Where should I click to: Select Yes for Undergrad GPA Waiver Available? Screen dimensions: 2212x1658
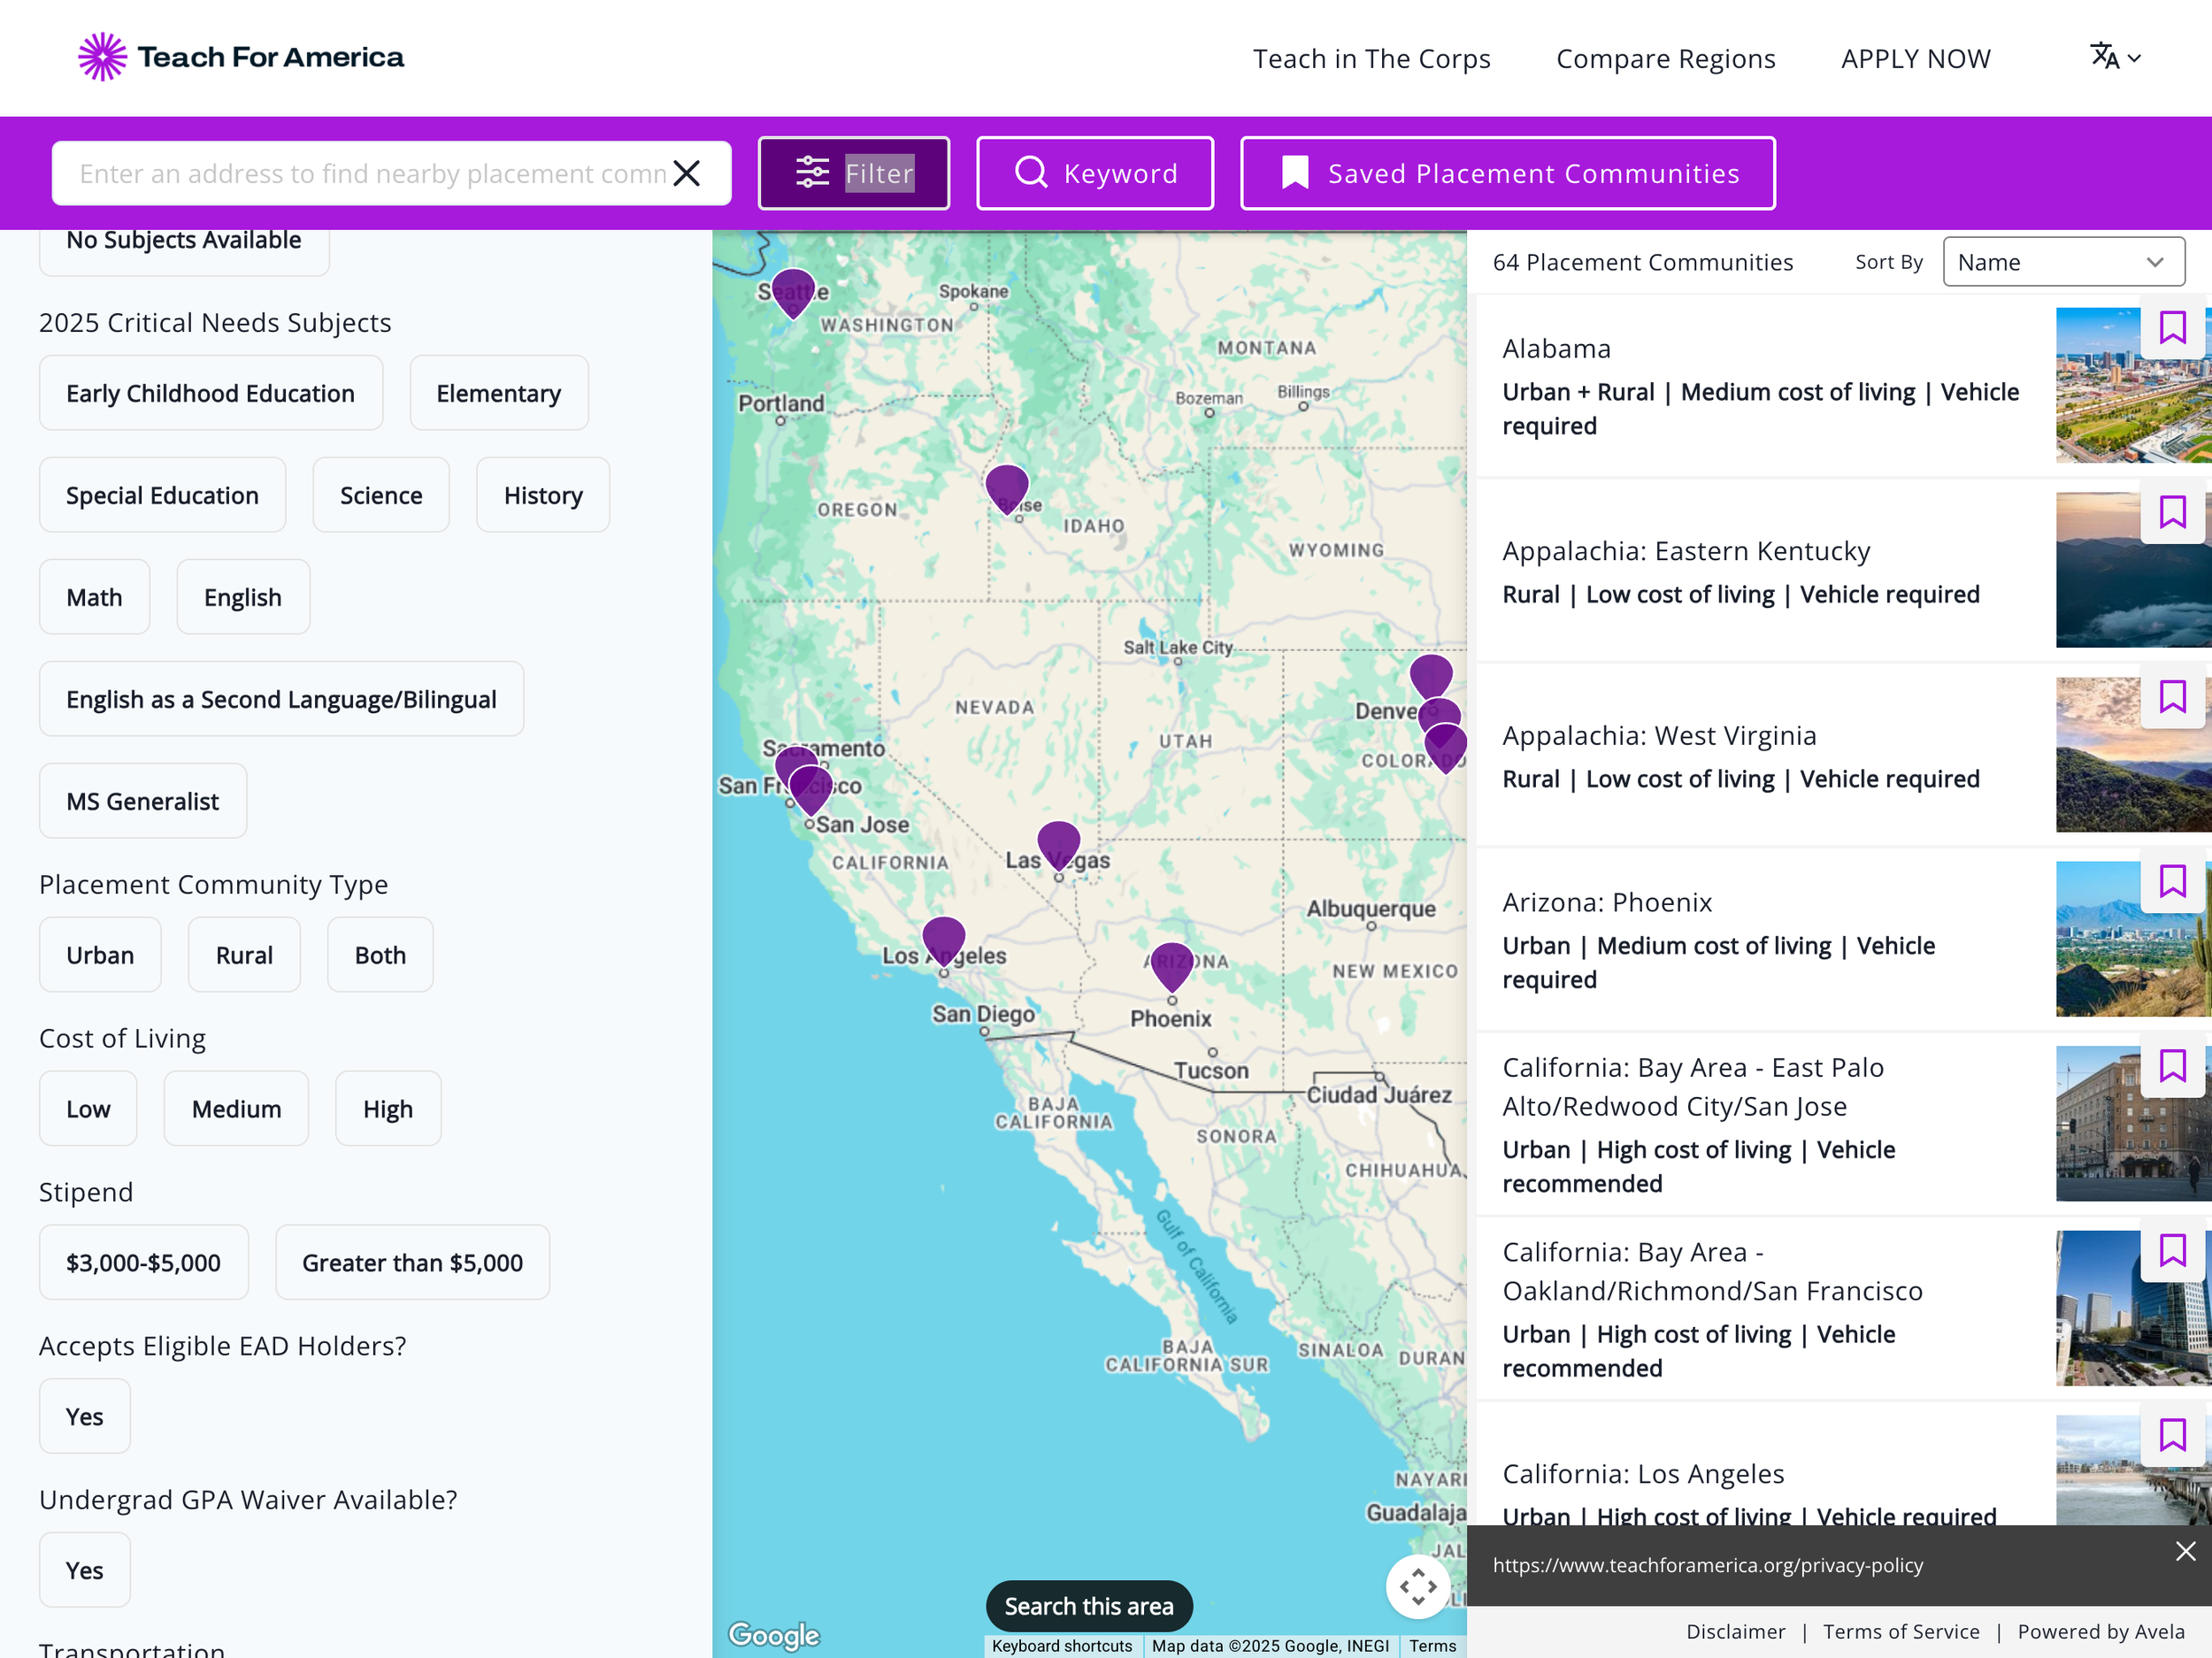pyautogui.click(x=84, y=1569)
